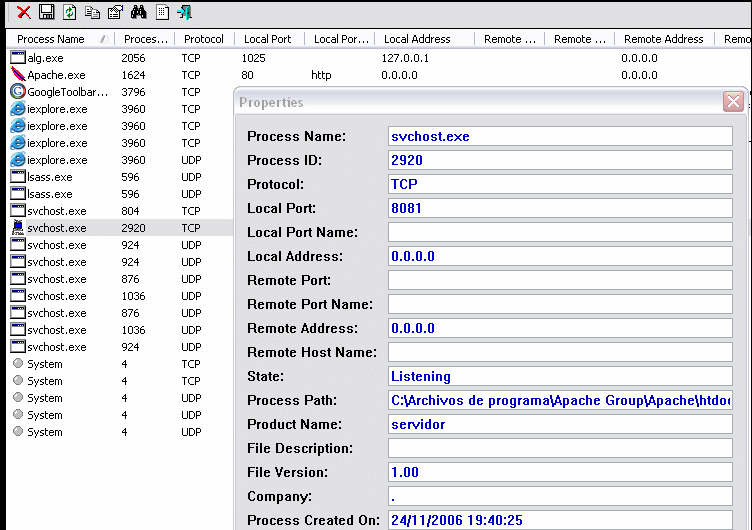752x530 pixels.
Task: Click the GoogleToolbar row icon
Action: pos(18,91)
